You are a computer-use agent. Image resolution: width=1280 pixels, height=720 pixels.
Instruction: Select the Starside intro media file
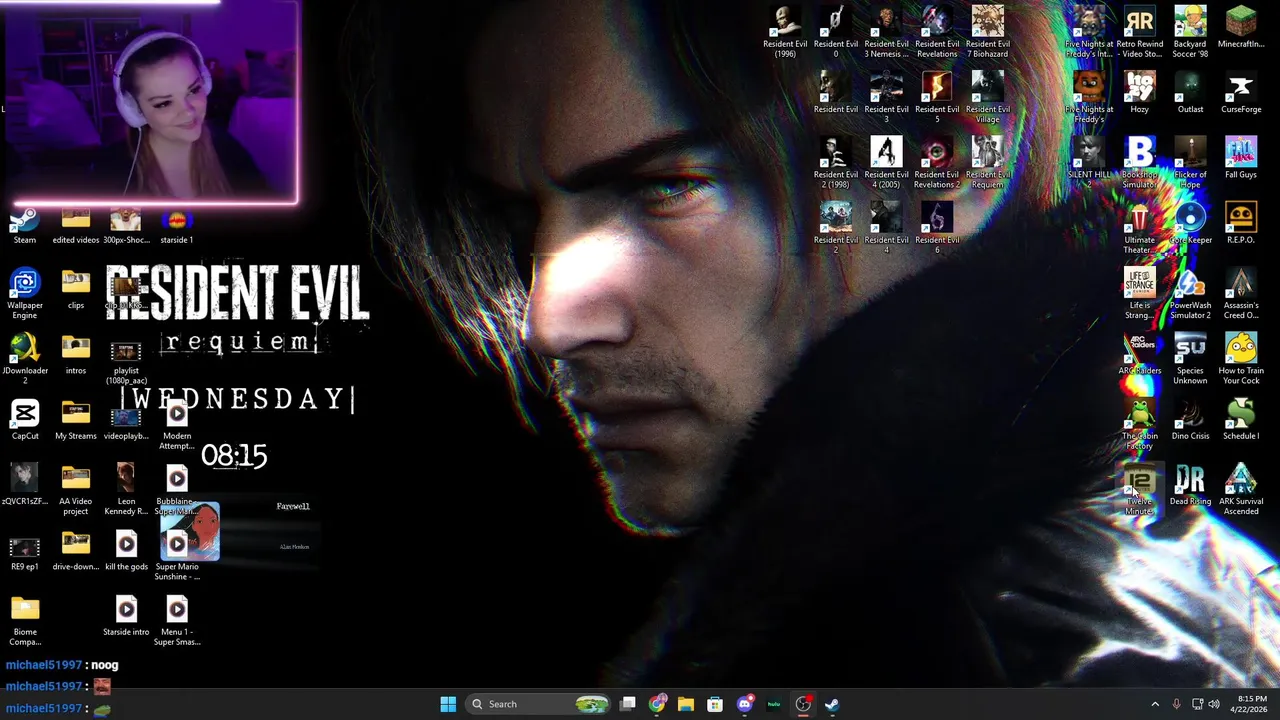click(126, 617)
